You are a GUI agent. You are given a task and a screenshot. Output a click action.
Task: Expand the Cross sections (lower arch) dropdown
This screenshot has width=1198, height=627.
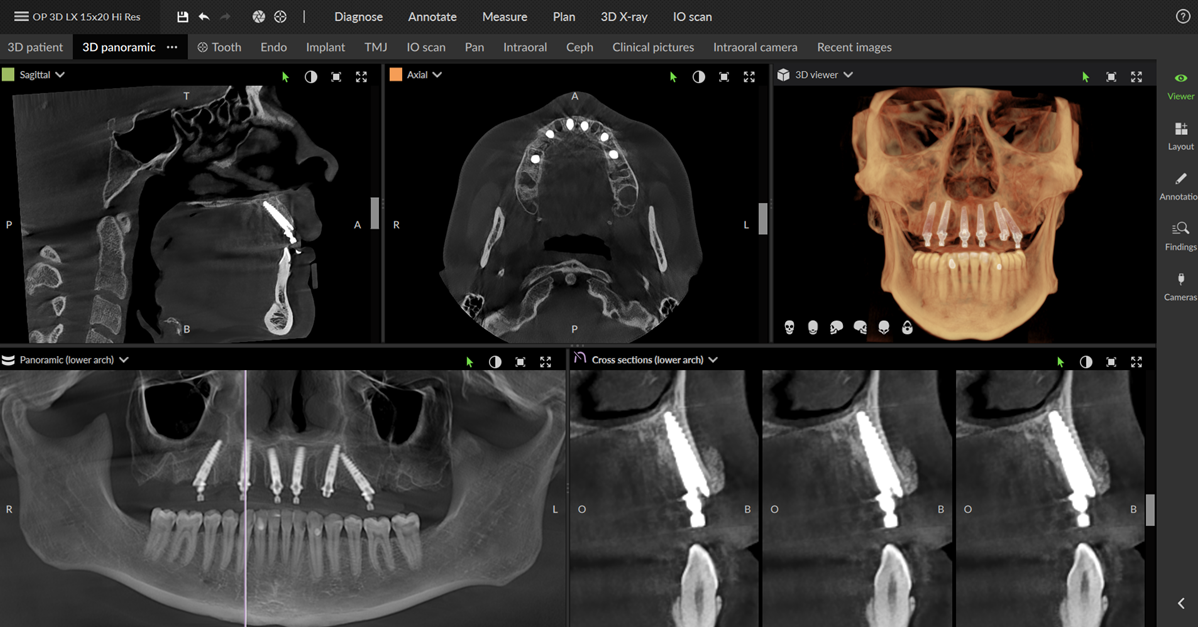[713, 360]
